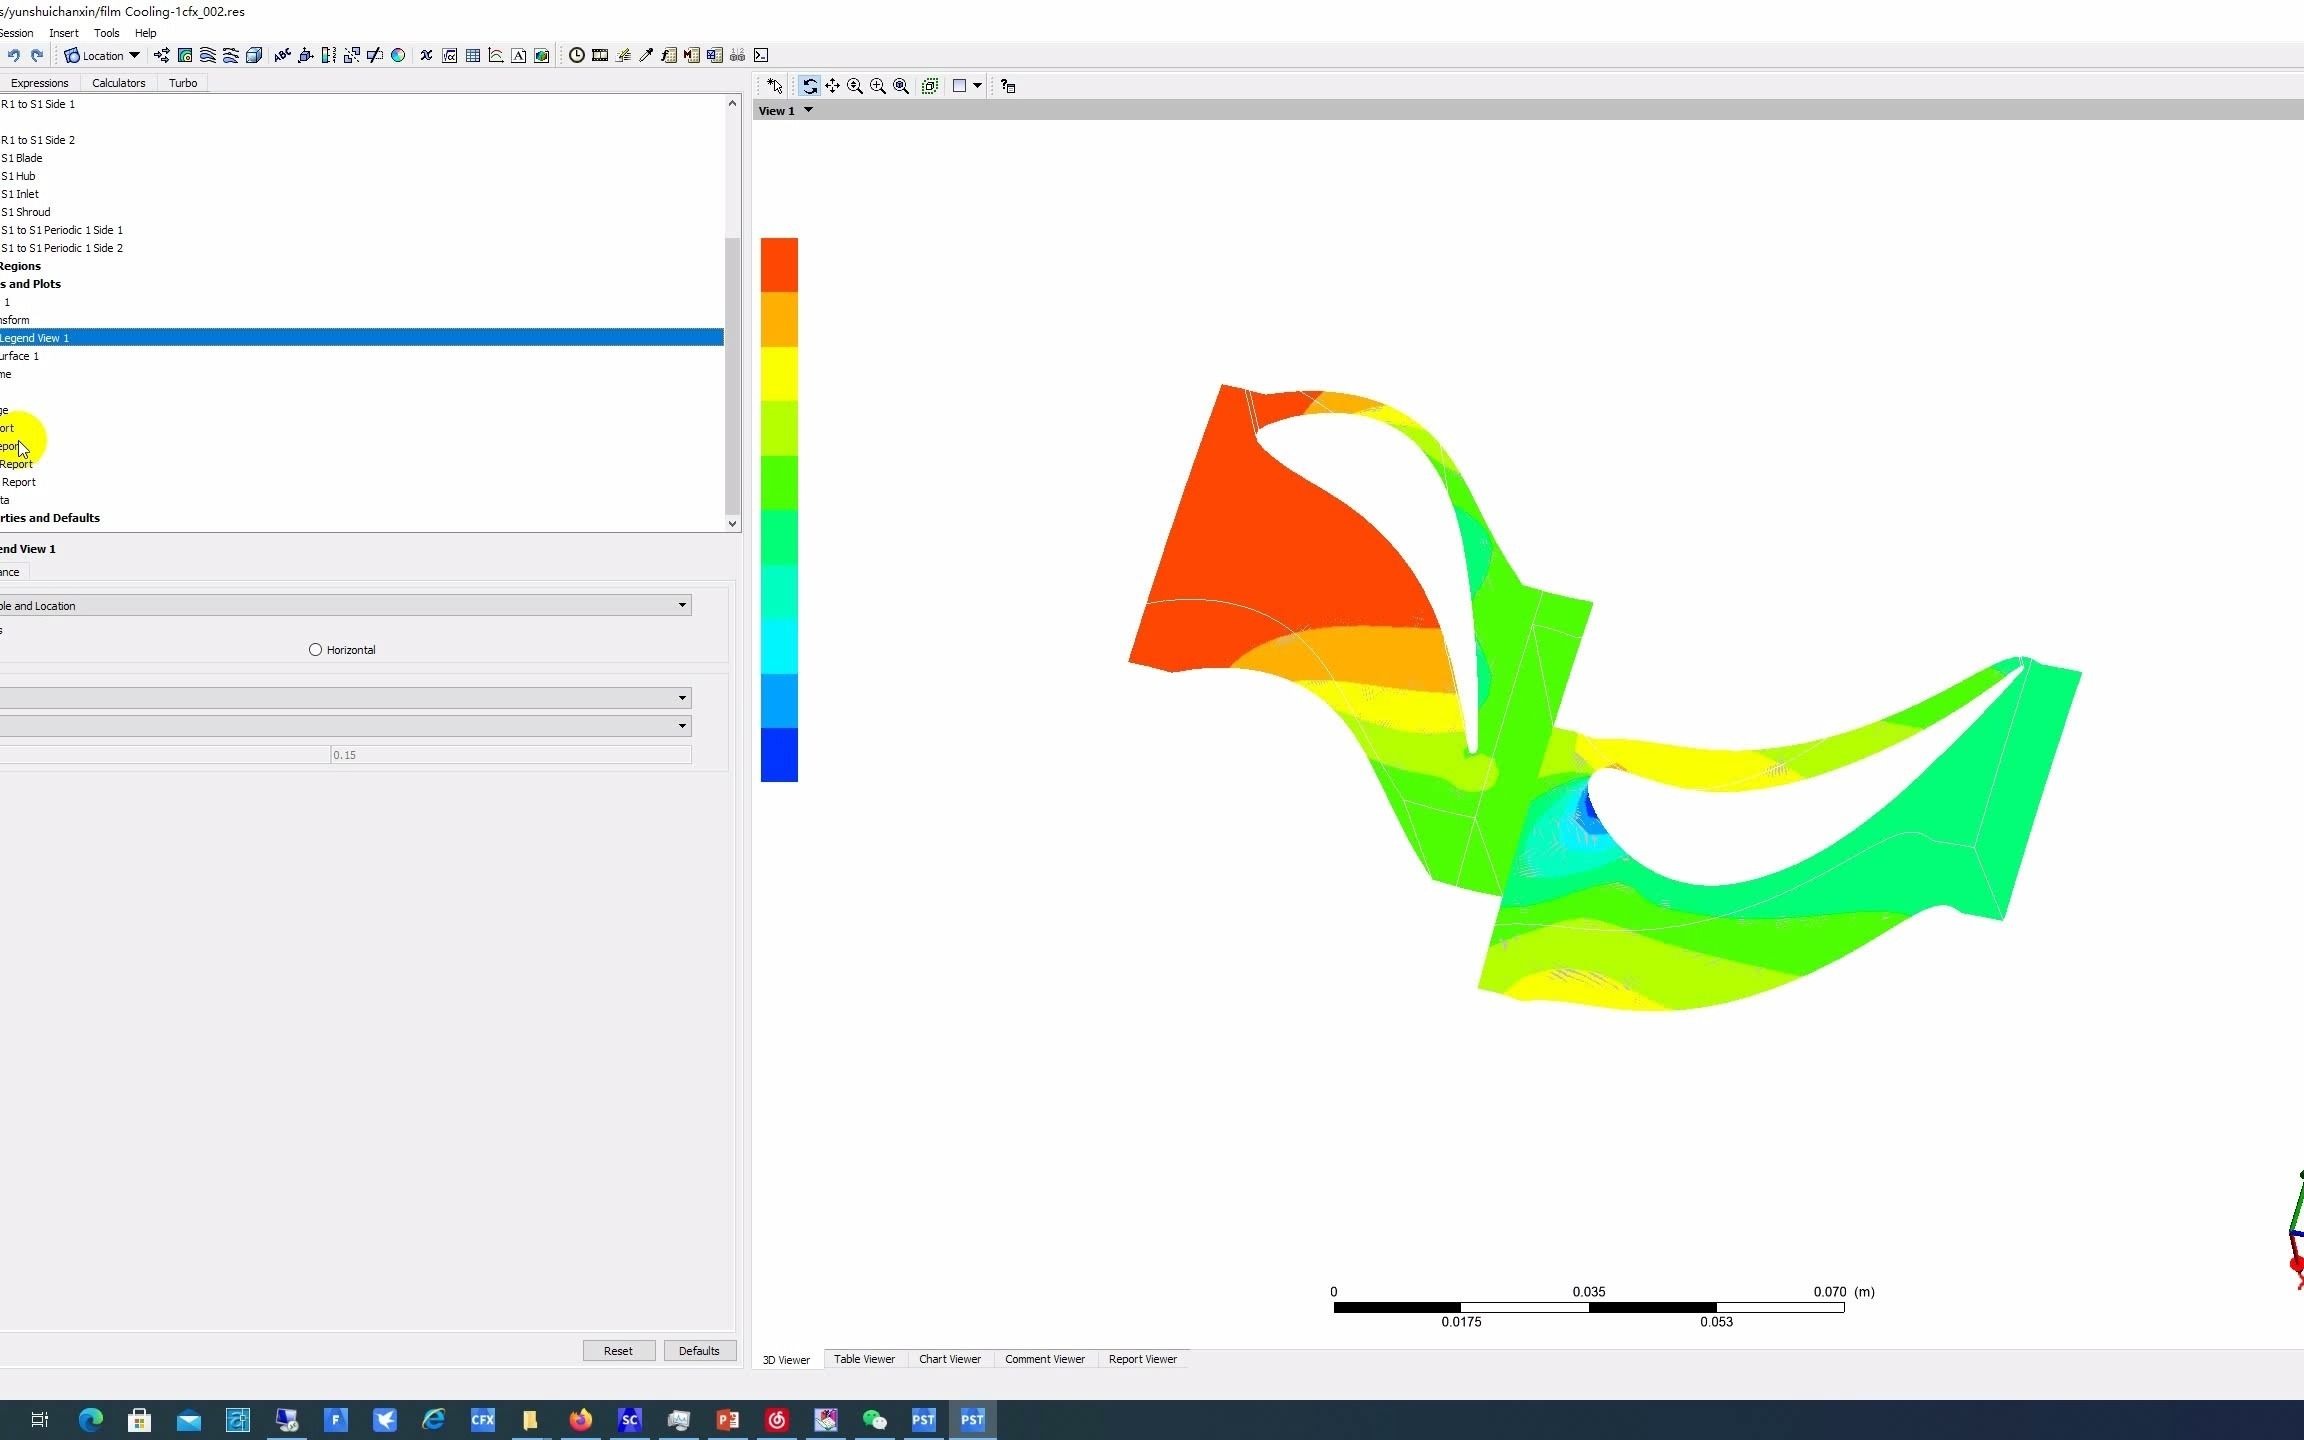Insert a Comment (letter A) icon
Screen dimensions: 2304x1440
[519, 56]
